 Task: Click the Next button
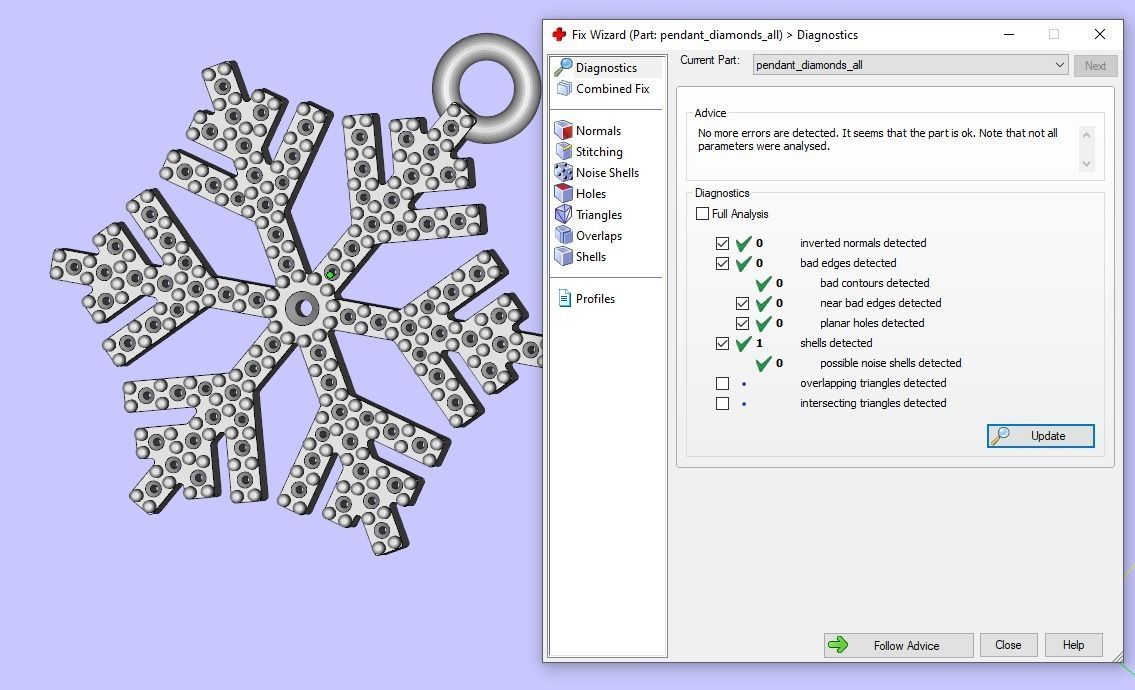click(x=1095, y=65)
